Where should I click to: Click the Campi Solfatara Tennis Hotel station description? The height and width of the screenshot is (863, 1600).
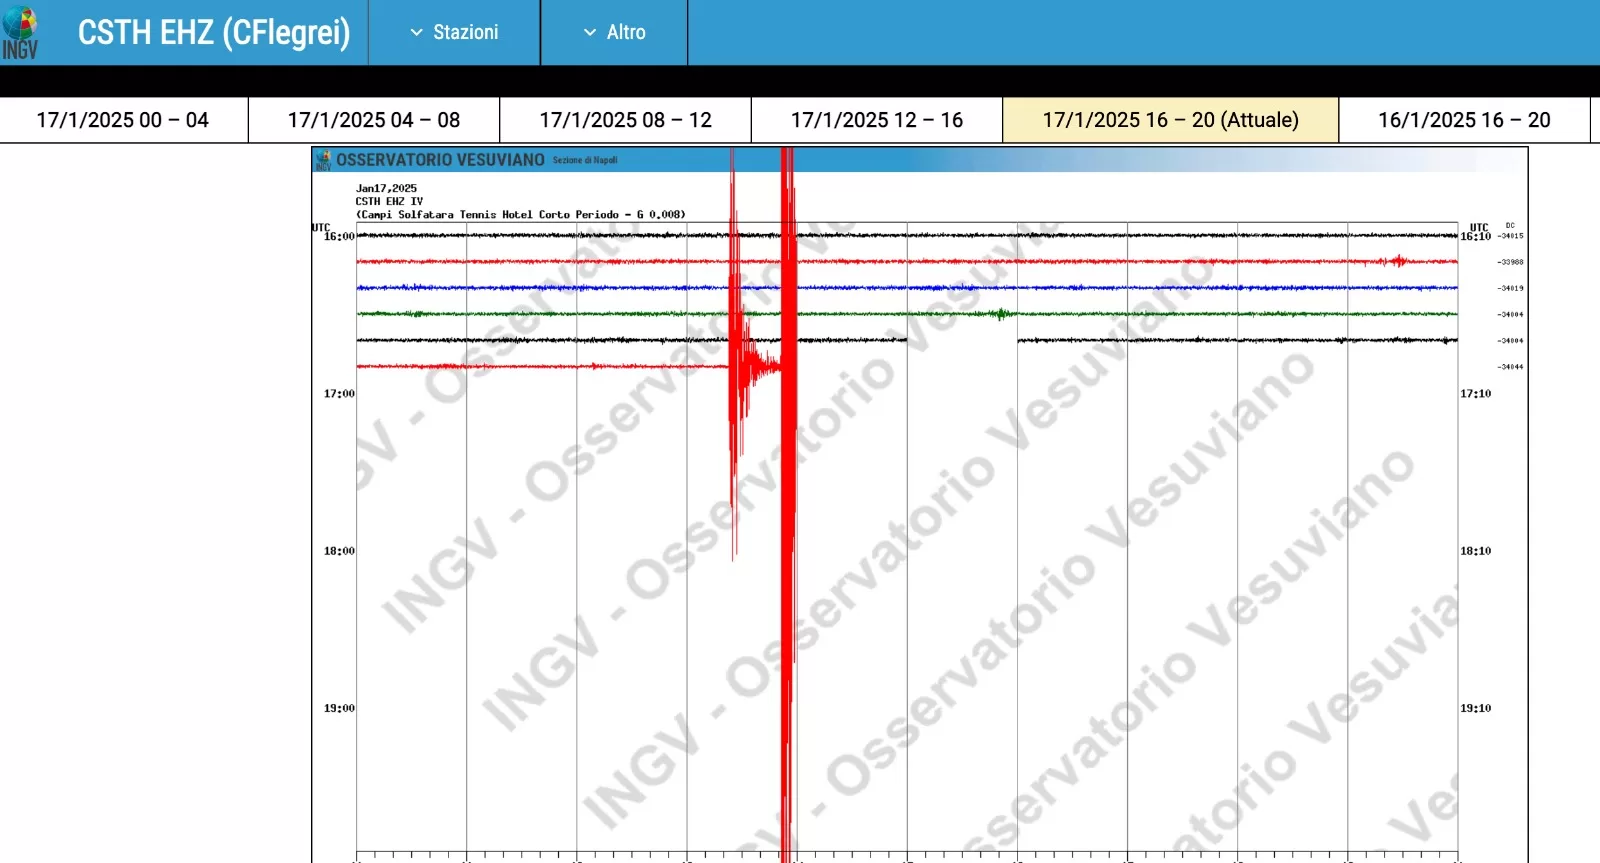[x=520, y=215]
